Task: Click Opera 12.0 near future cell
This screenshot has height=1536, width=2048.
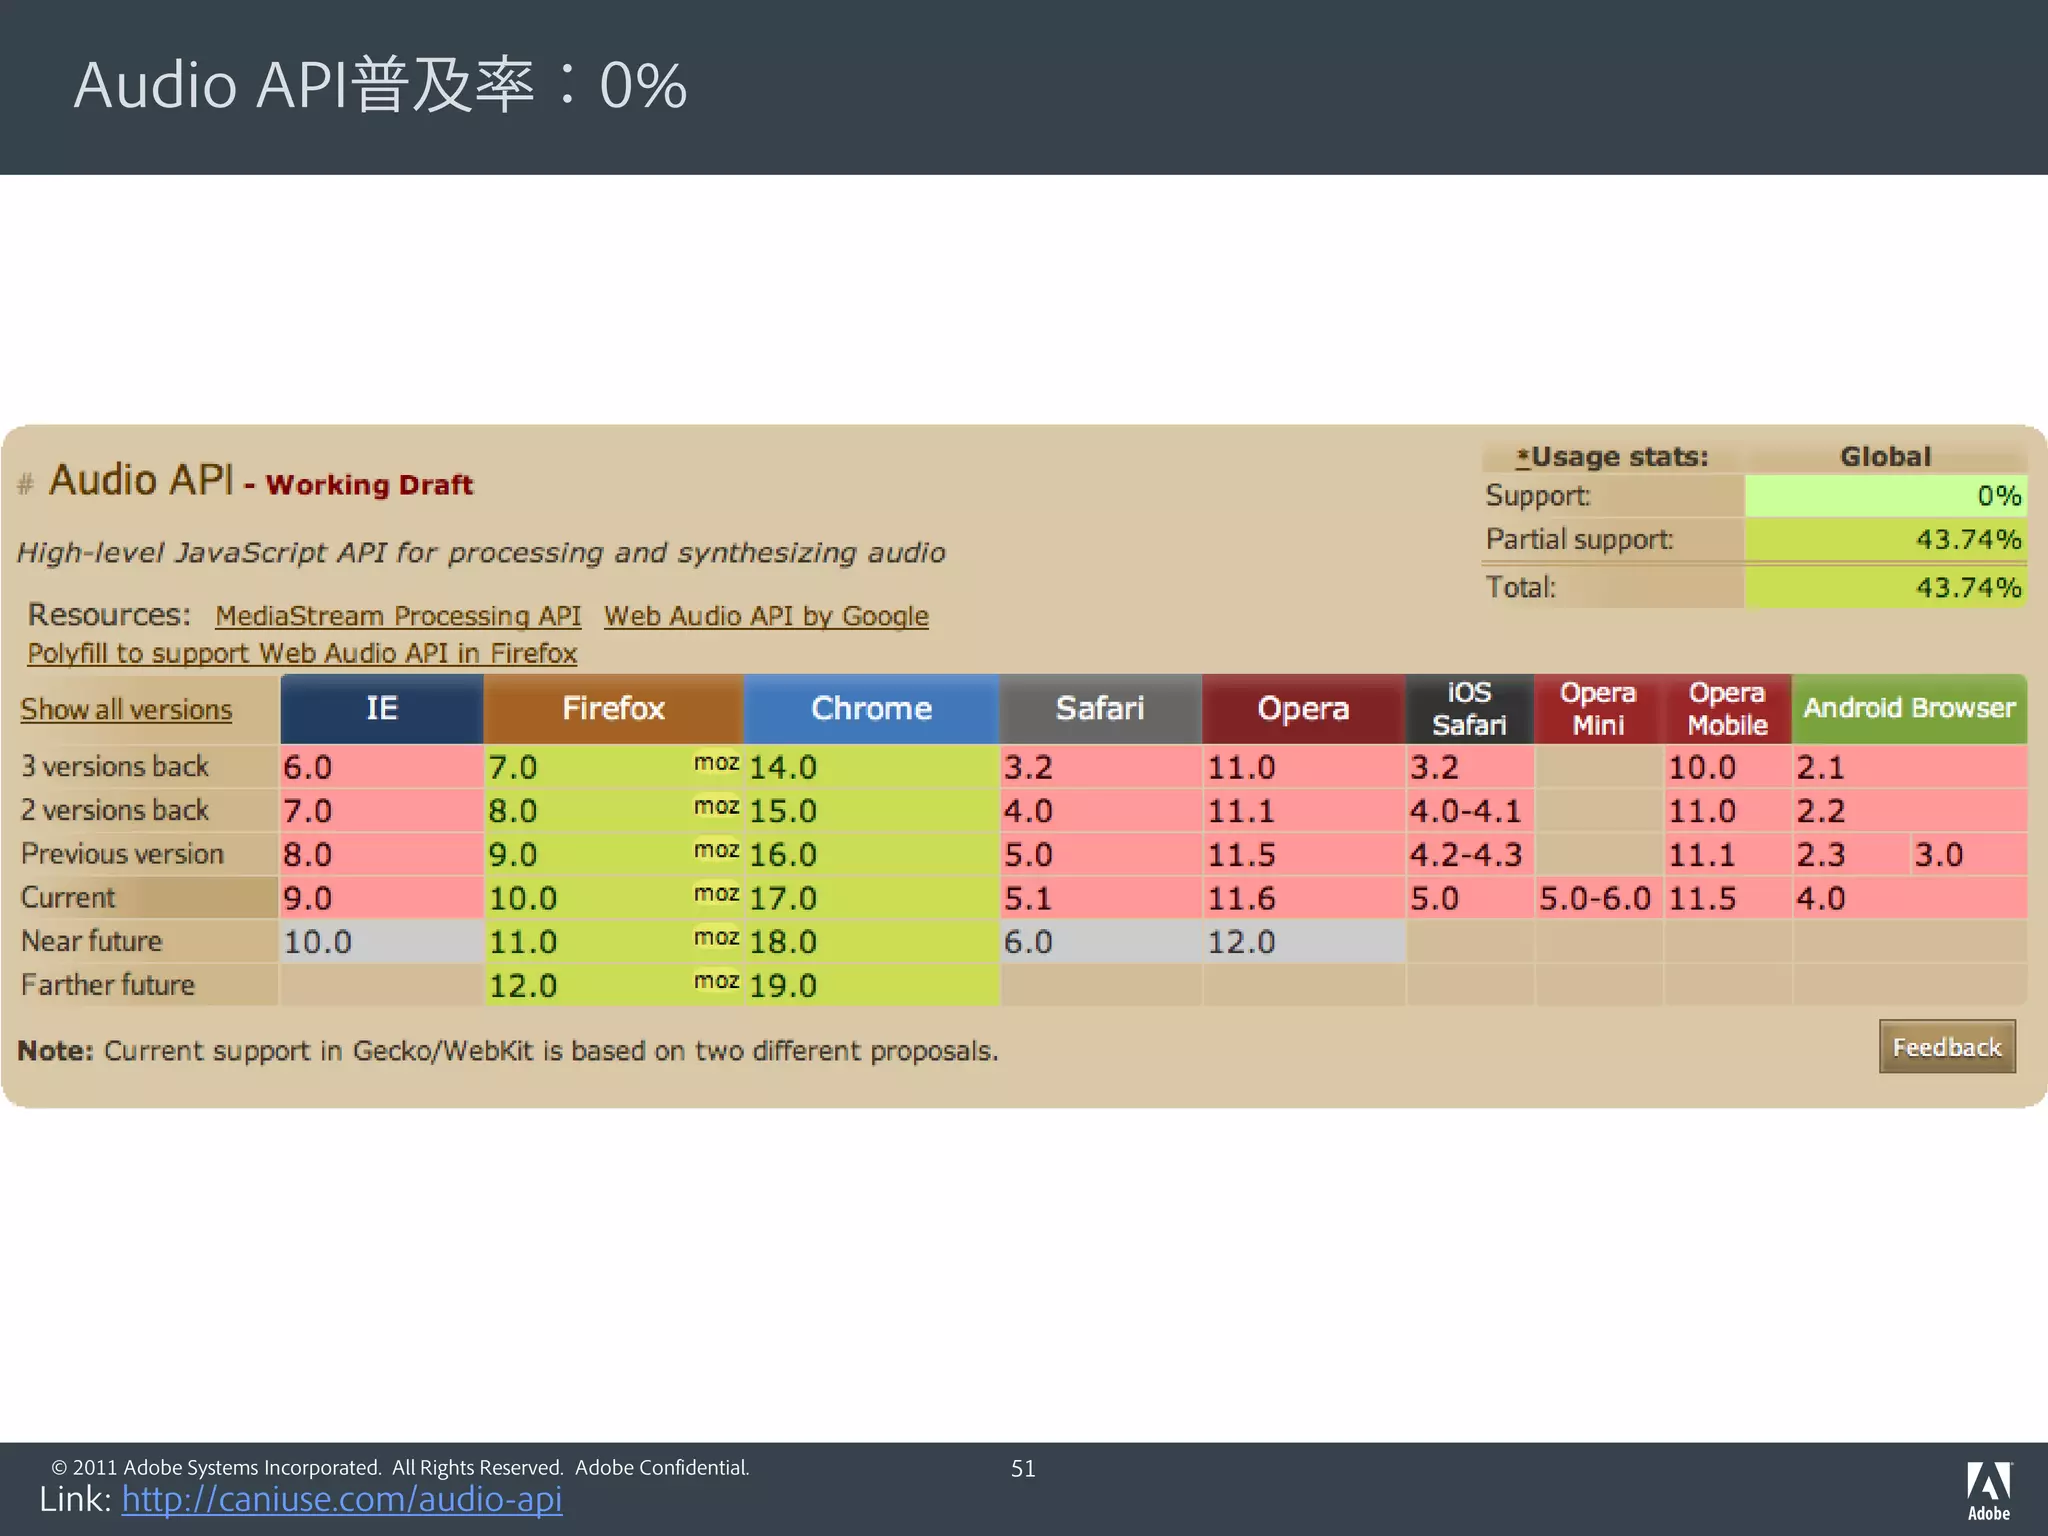Action: (1303, 942)
